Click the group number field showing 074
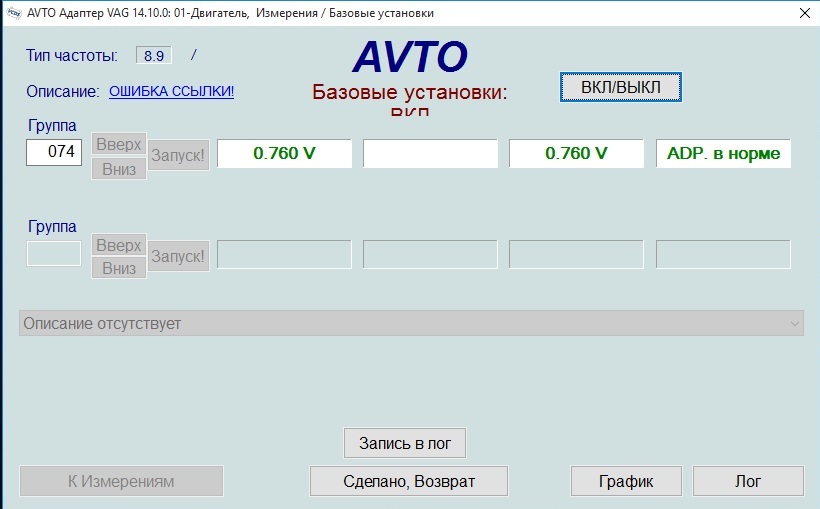820x509 pixels. click(54, 152)
